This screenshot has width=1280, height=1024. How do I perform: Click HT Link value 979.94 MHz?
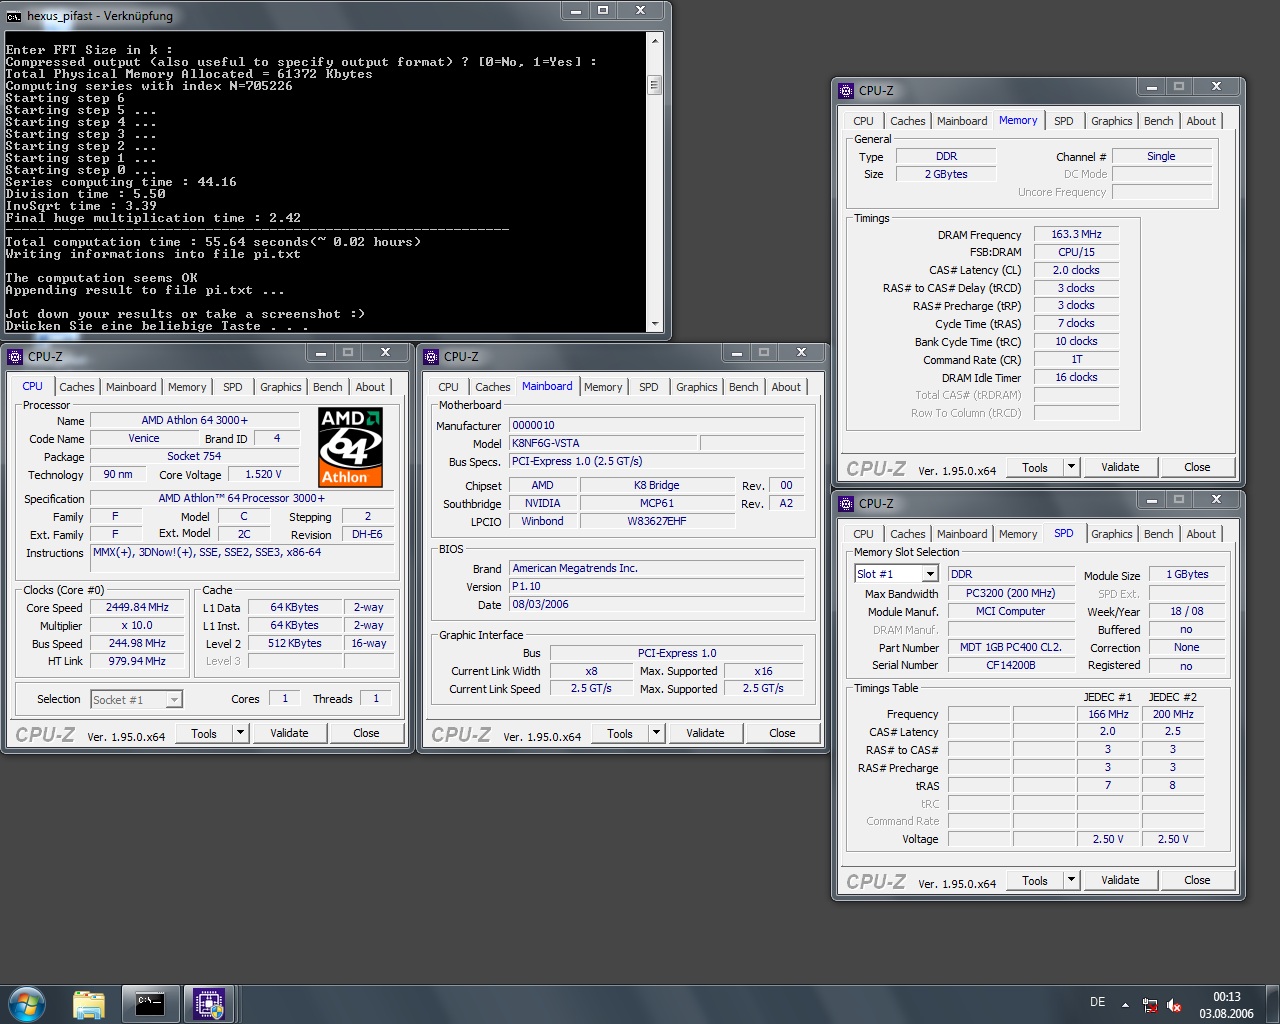pyautogui.click(x=137, y=661)
